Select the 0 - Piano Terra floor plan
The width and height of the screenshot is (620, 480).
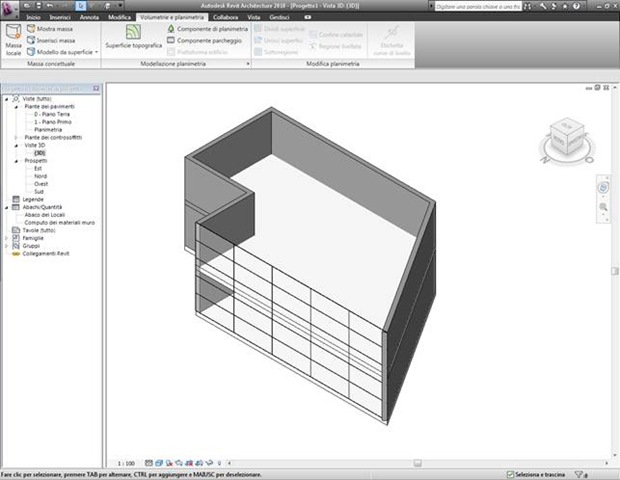point(52,114)
